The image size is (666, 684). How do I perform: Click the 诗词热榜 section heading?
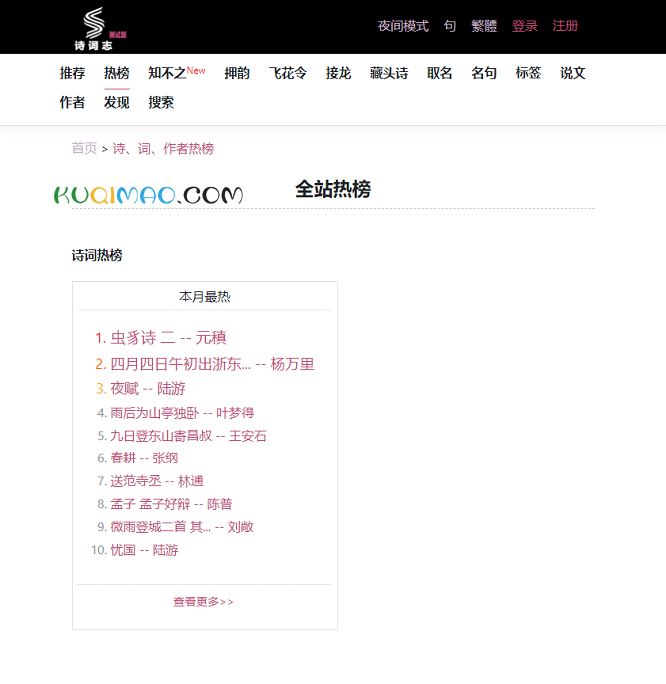point(97,255)
